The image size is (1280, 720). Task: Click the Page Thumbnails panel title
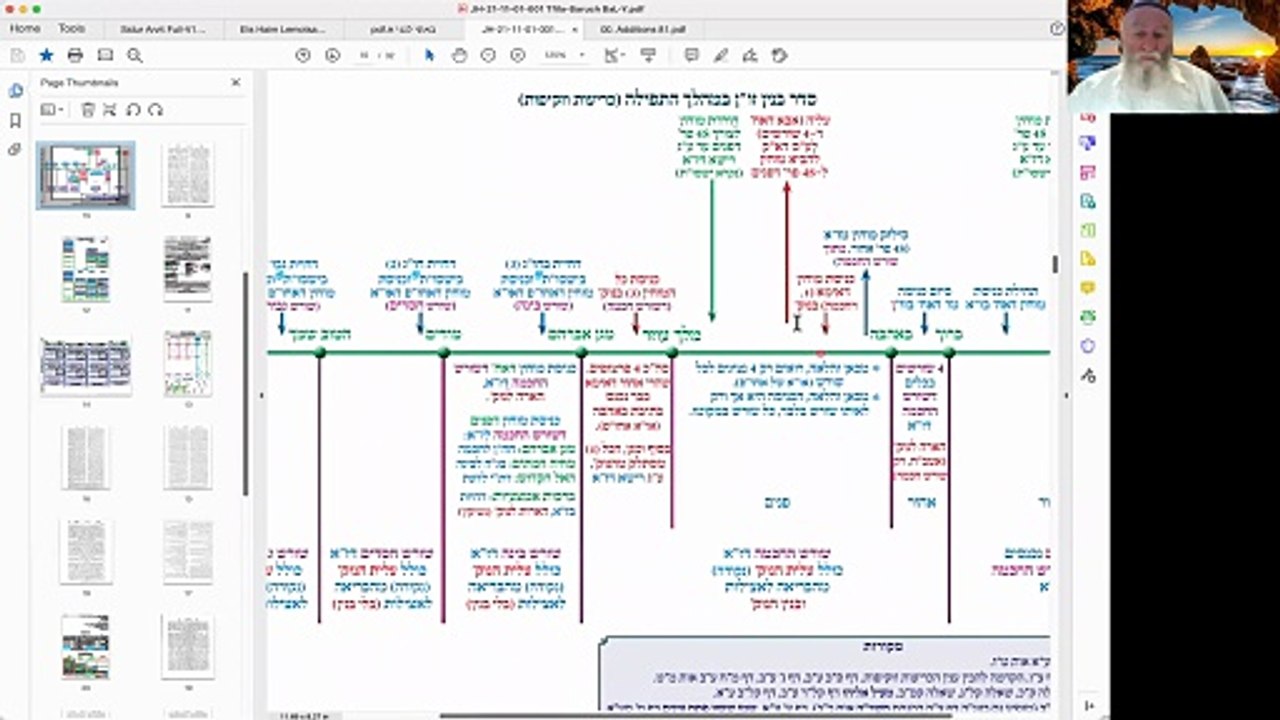80,83
